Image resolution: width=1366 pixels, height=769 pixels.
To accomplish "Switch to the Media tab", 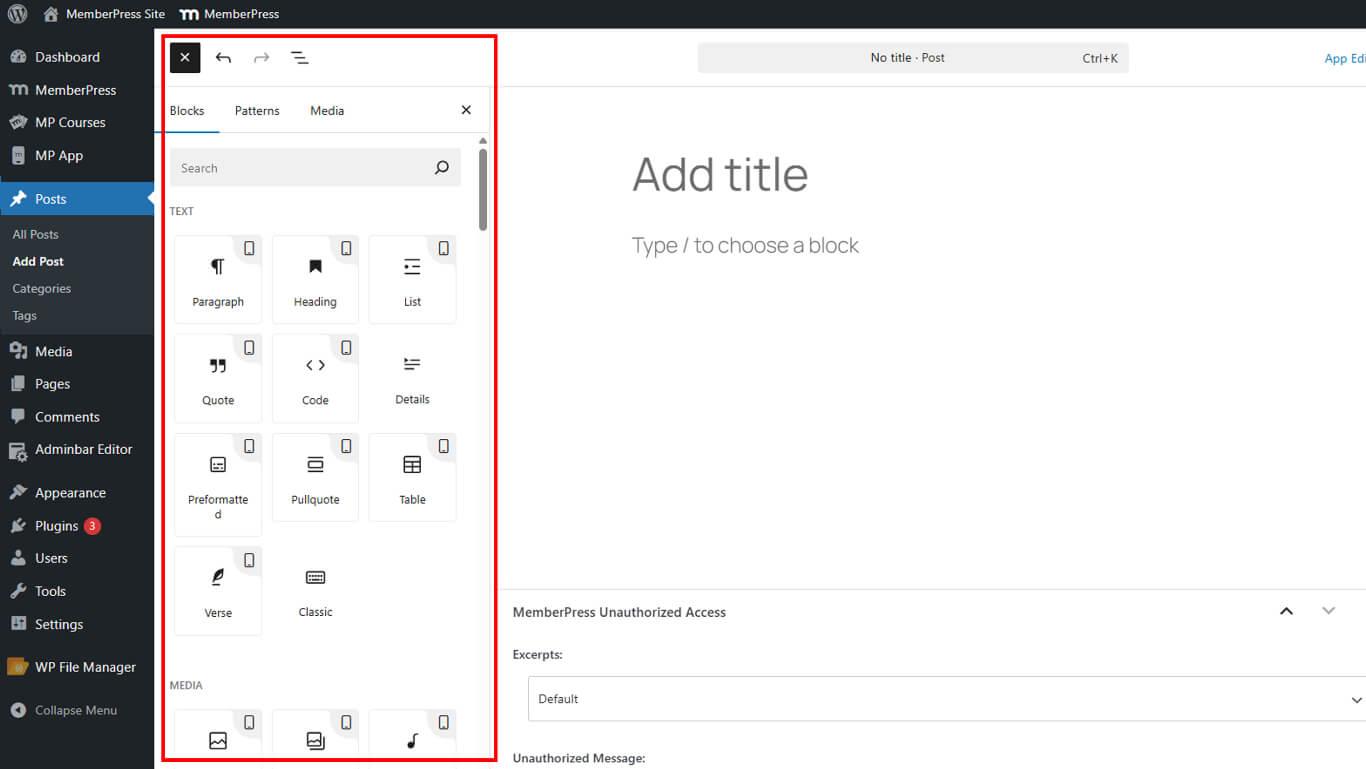I will [x=327, y=111].
